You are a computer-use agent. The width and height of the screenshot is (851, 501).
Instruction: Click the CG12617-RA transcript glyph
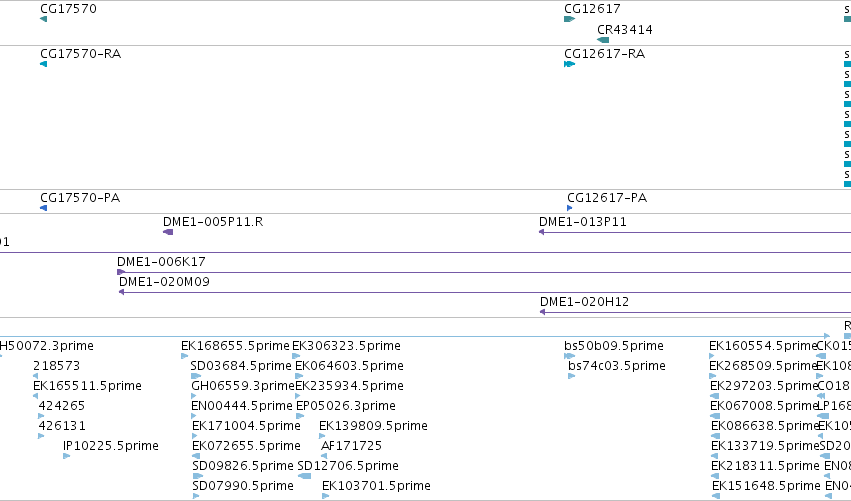[569, 64]
